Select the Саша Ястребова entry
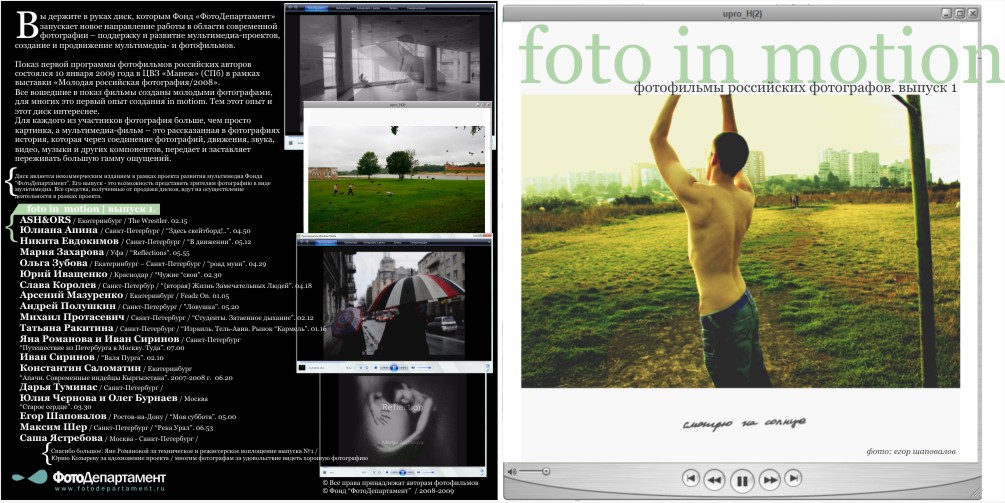Viewport: 1005px width, 503px height. click(109, 438)
